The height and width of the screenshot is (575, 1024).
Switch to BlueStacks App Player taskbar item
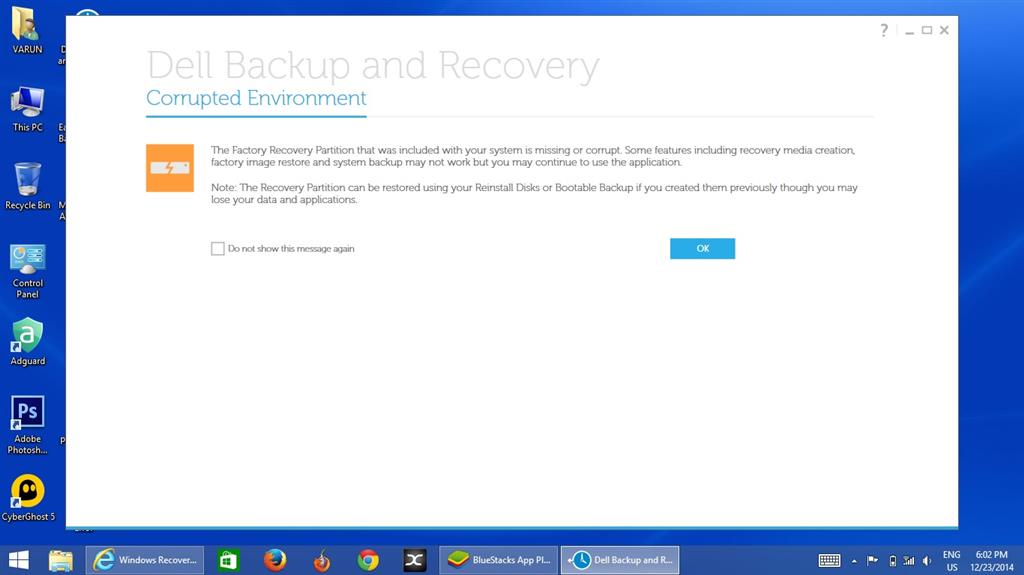(x=499, y=560)
